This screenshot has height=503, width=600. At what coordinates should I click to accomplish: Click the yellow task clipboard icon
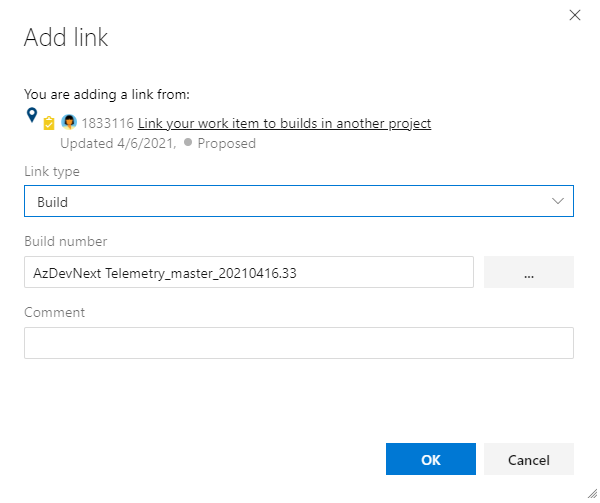pos(48,124)
